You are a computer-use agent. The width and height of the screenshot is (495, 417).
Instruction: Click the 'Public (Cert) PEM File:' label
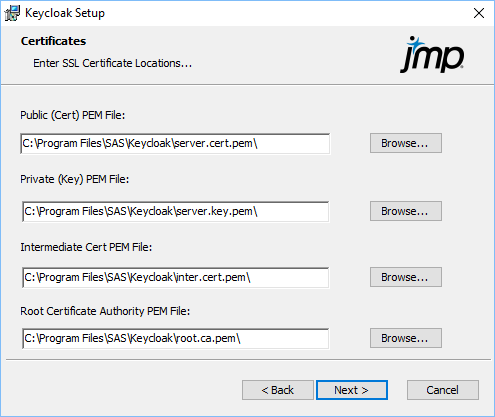tap(73, 115)
